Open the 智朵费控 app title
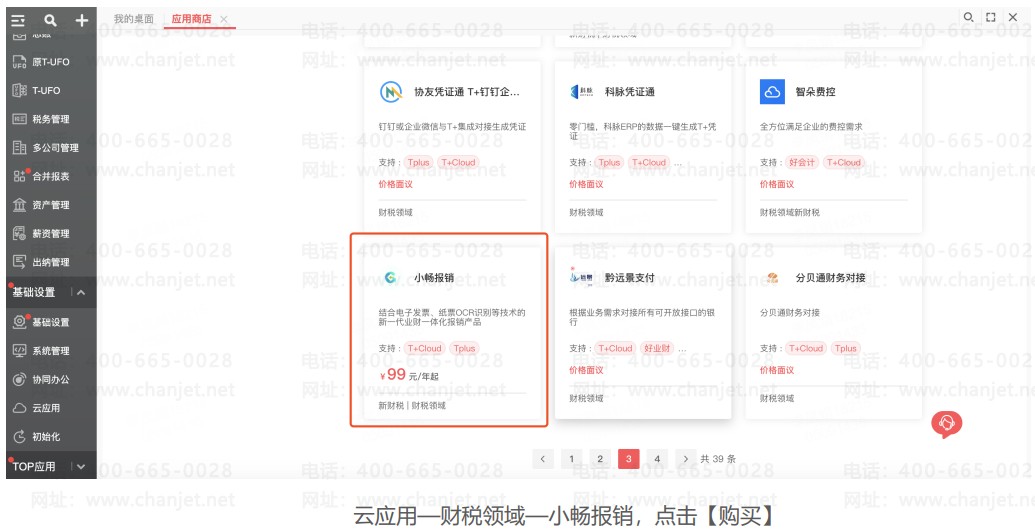The height and width of the screenshot is (532, 1035). (816, 92)
